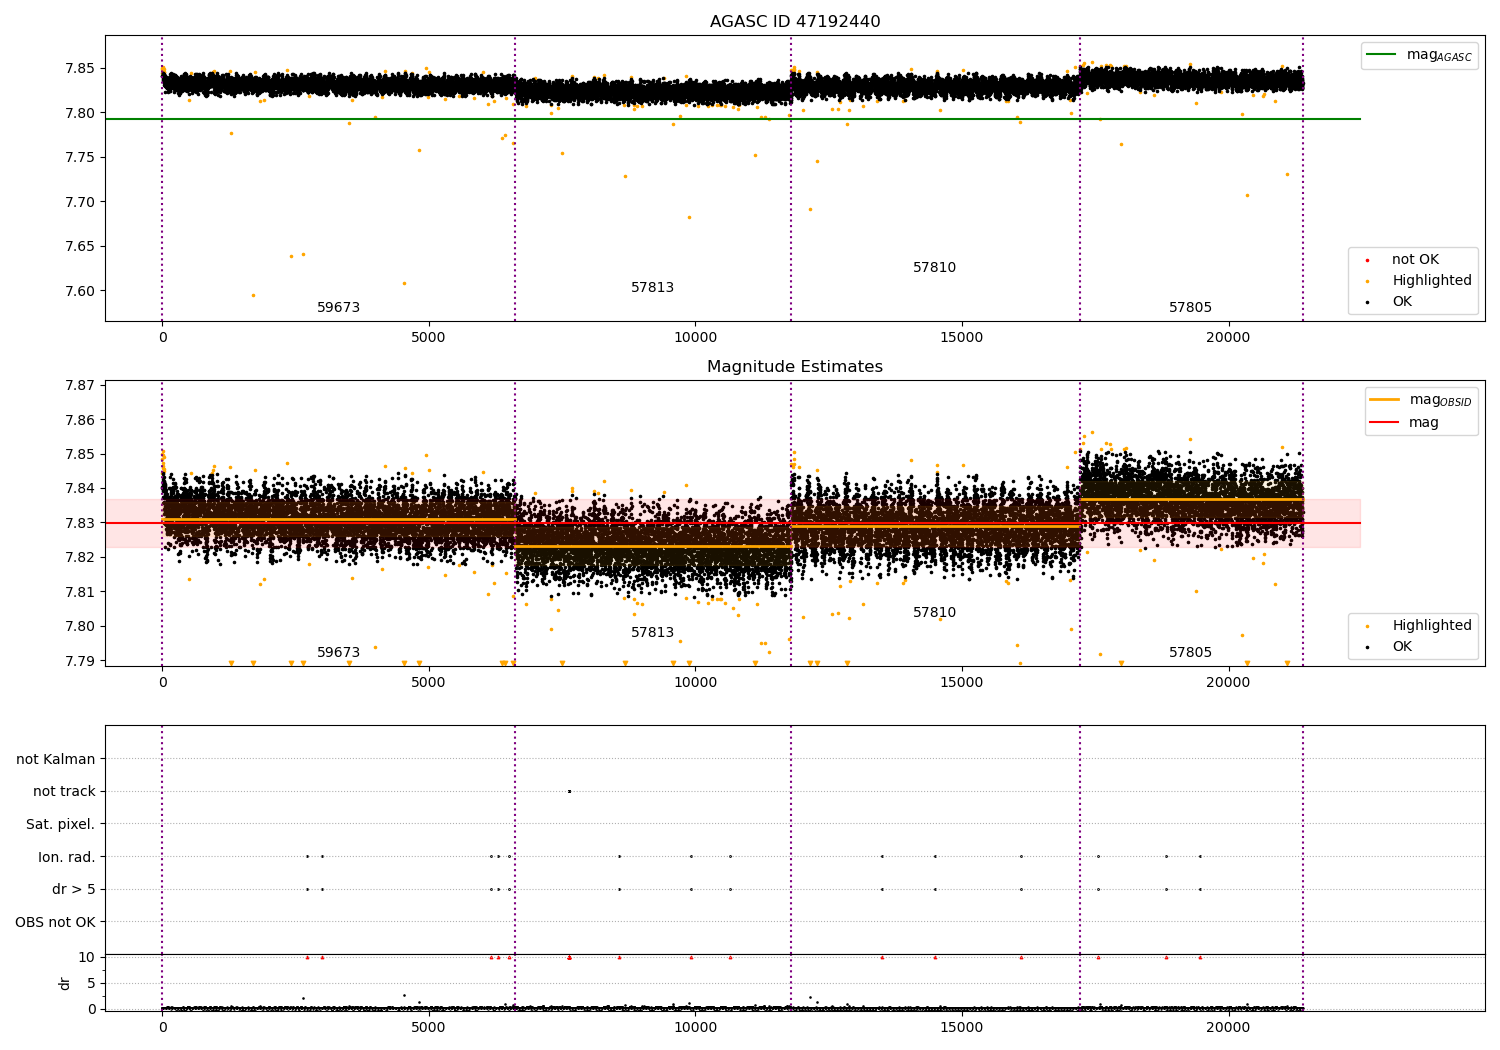Click the 'OBS not OK' row label

(56, 922)
